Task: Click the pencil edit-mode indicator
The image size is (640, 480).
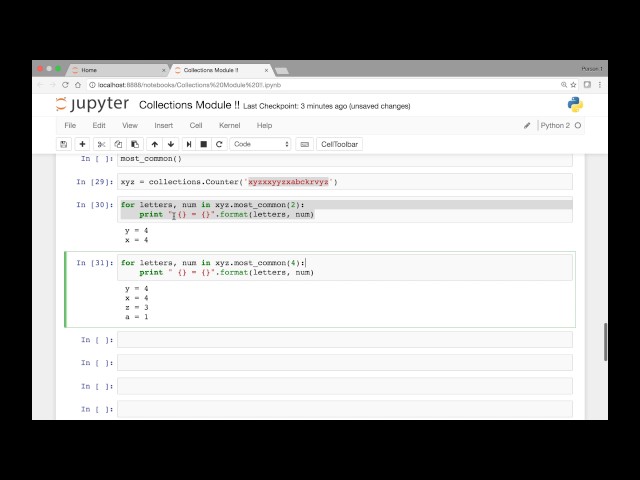Action: [x=527, y=125]
